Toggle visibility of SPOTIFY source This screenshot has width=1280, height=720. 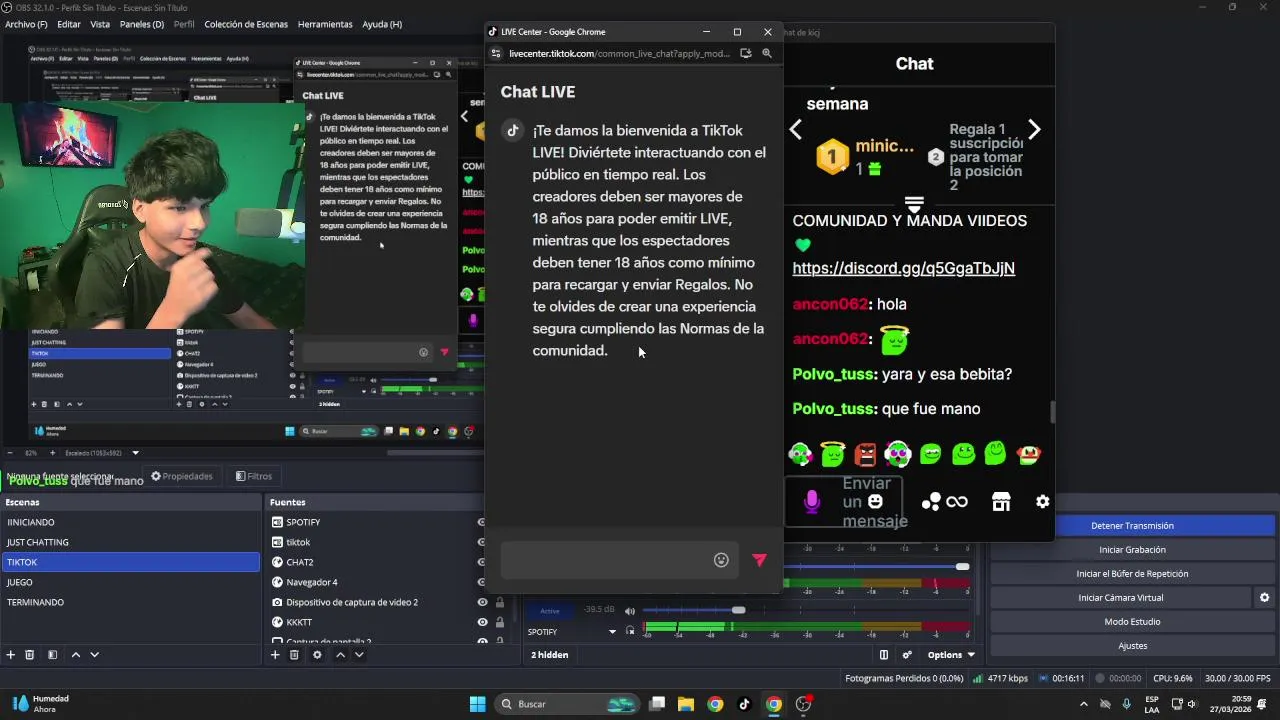481,522
